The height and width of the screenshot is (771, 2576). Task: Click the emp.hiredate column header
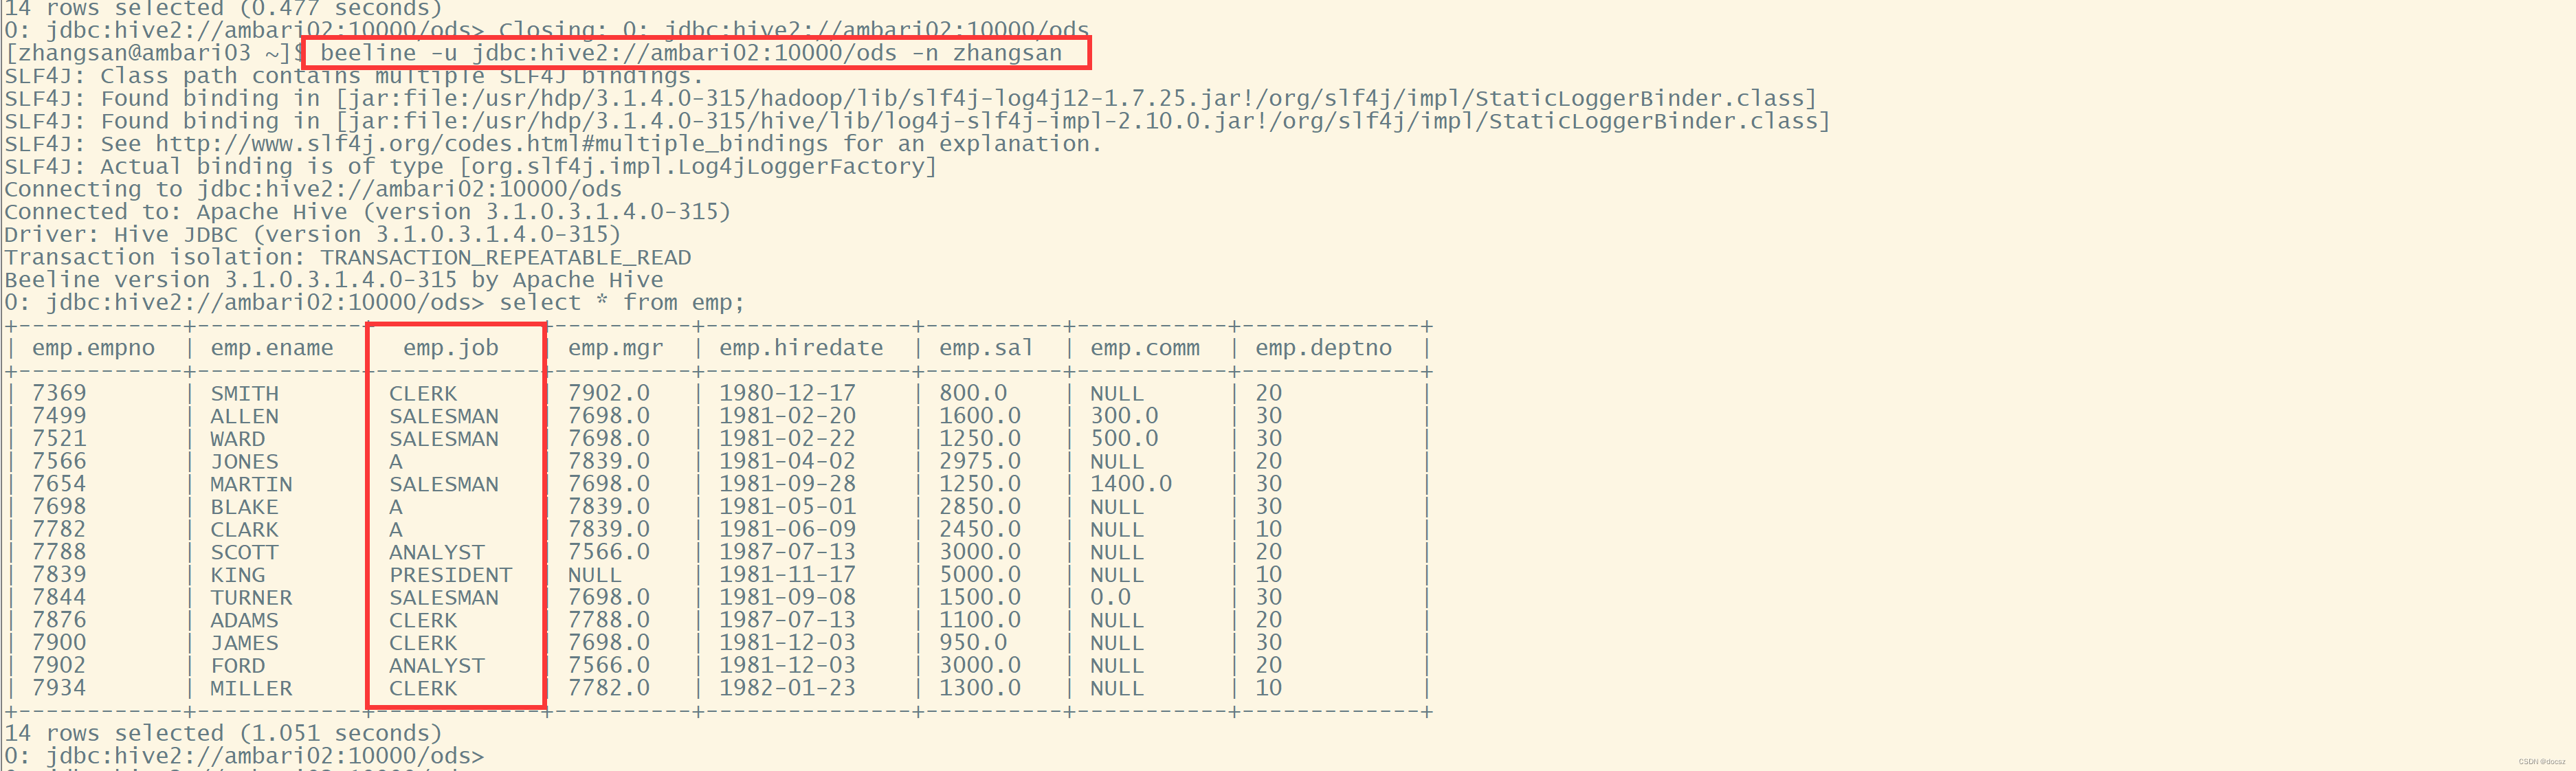(801, 348)
